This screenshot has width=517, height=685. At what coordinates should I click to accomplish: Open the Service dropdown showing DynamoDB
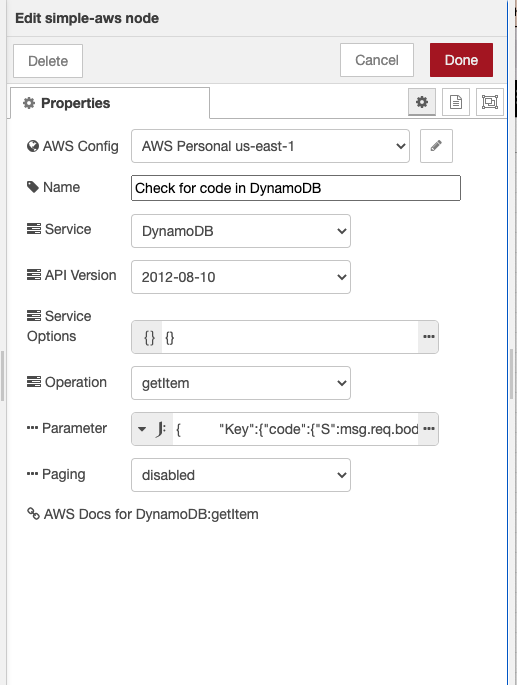click(x=241, y=231)
